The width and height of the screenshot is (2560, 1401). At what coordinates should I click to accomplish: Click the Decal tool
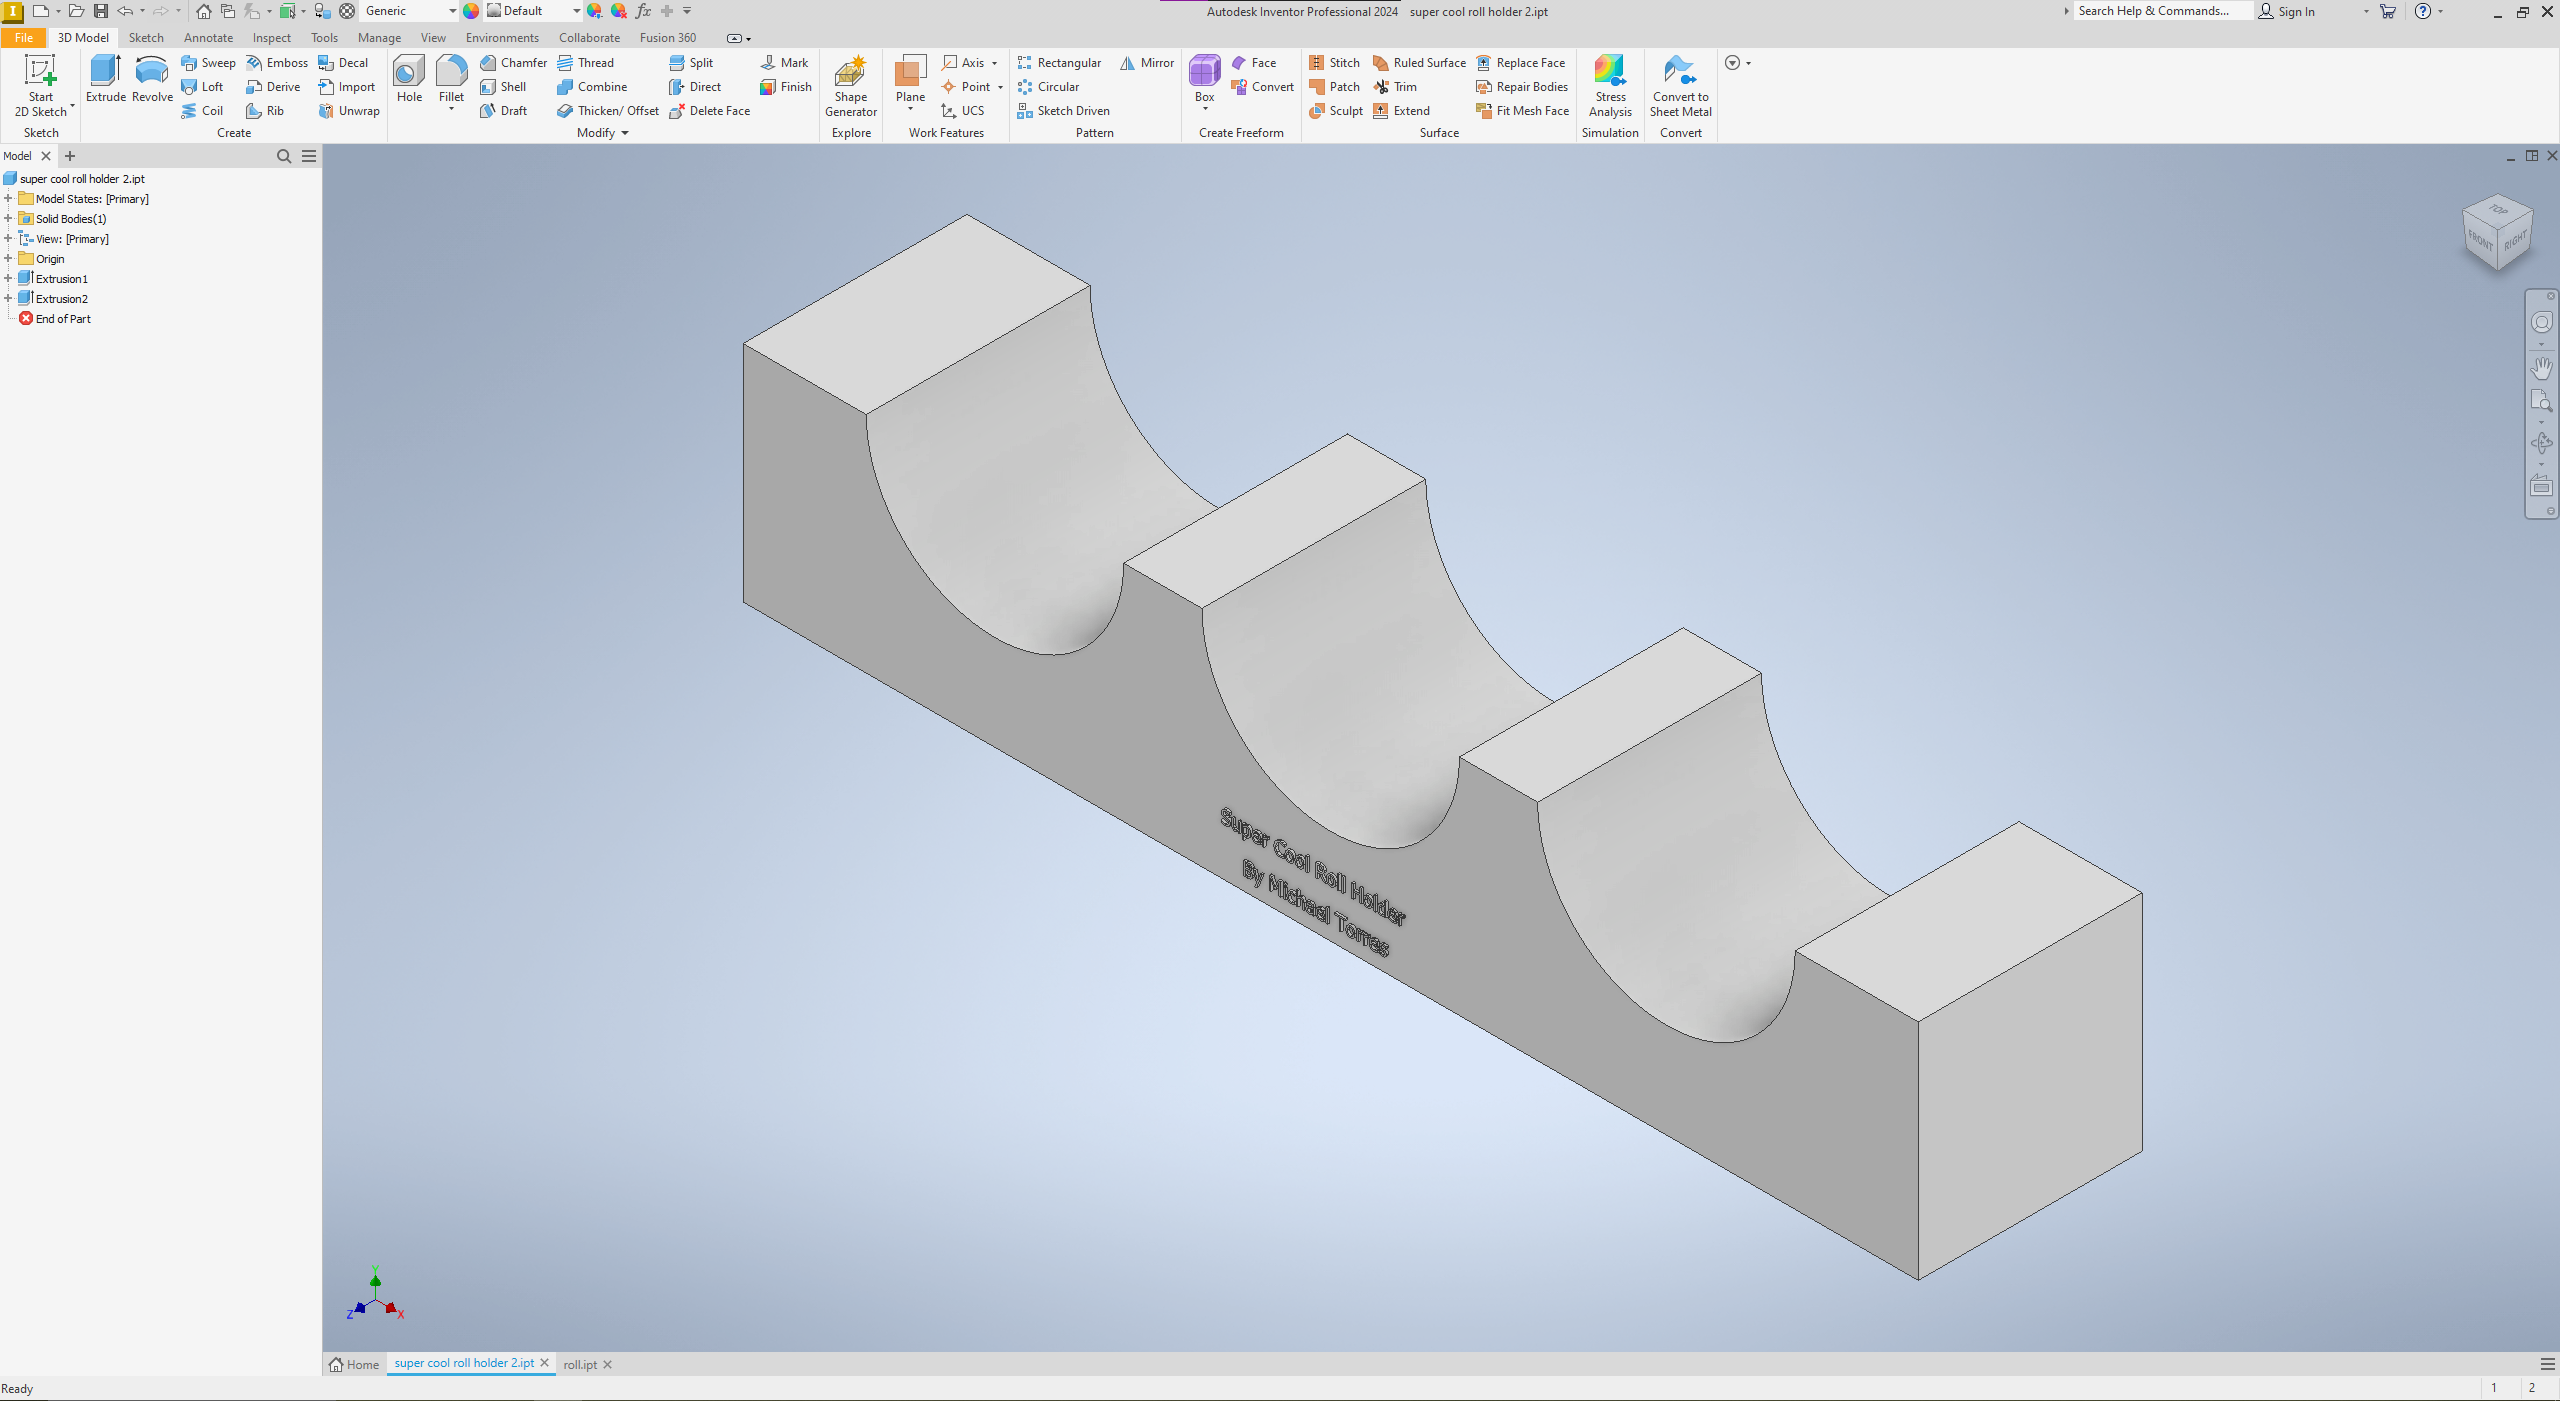tap(343, 62)
